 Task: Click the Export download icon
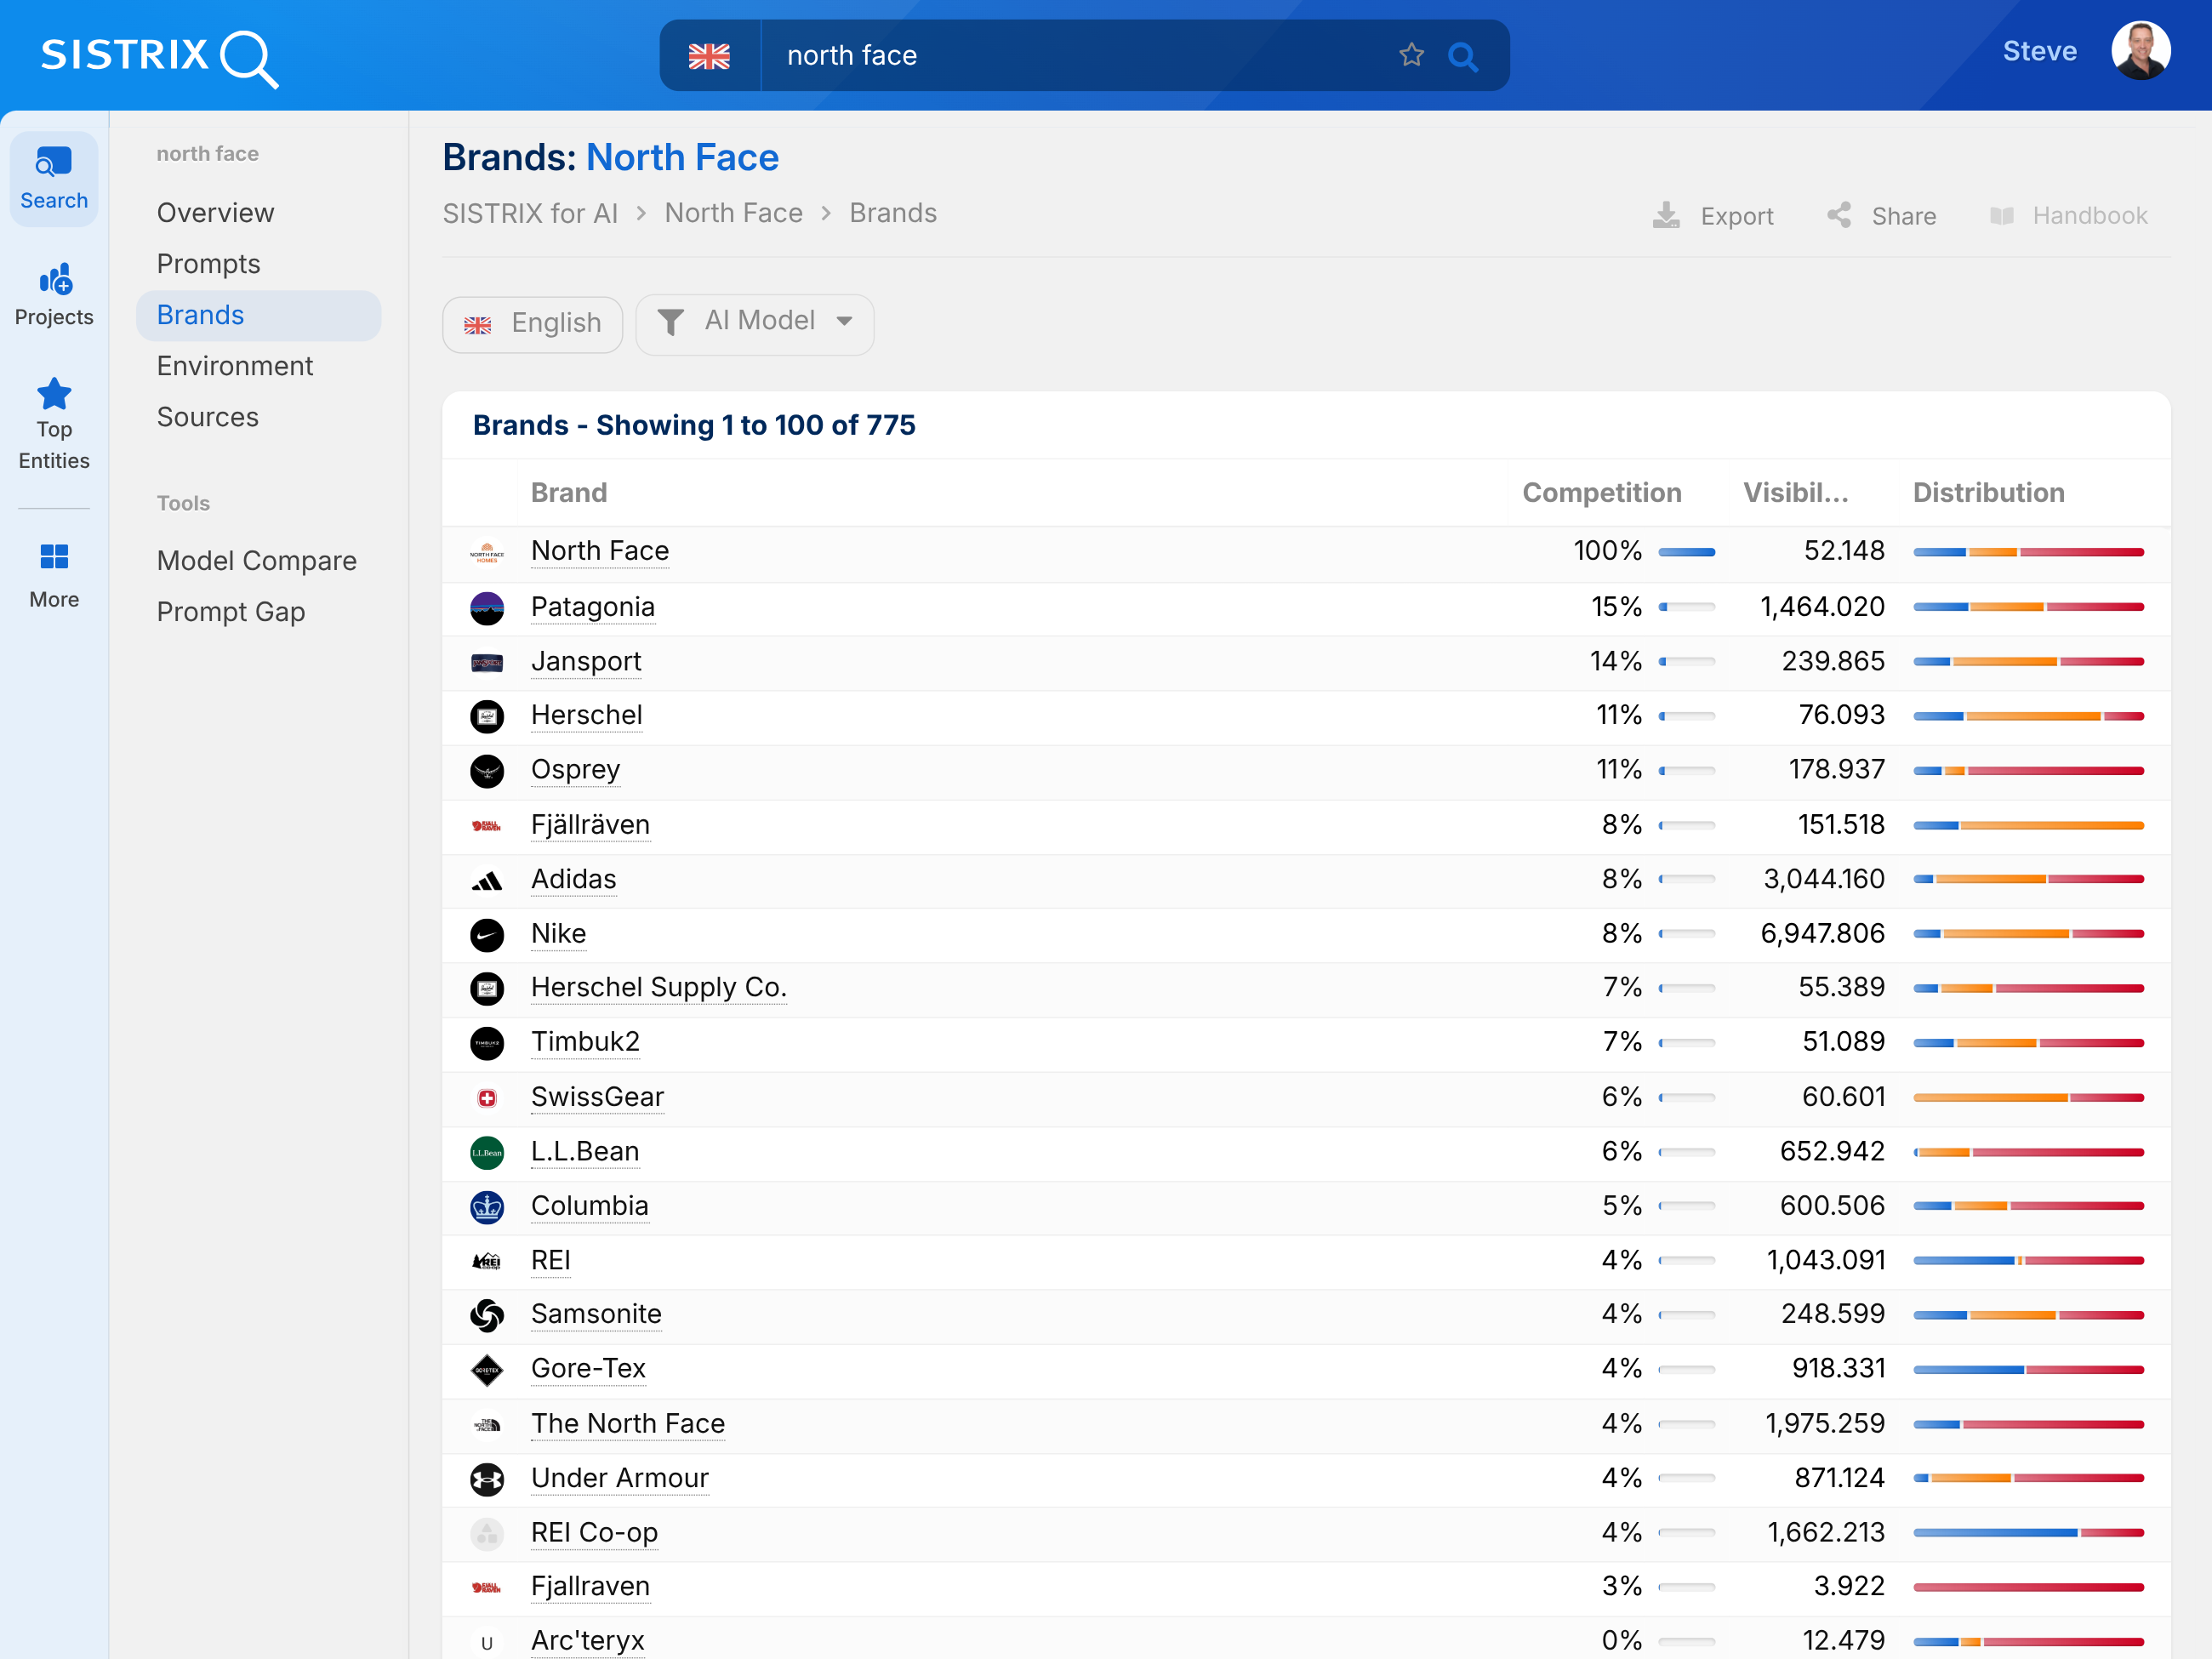tap(1666, 215)
